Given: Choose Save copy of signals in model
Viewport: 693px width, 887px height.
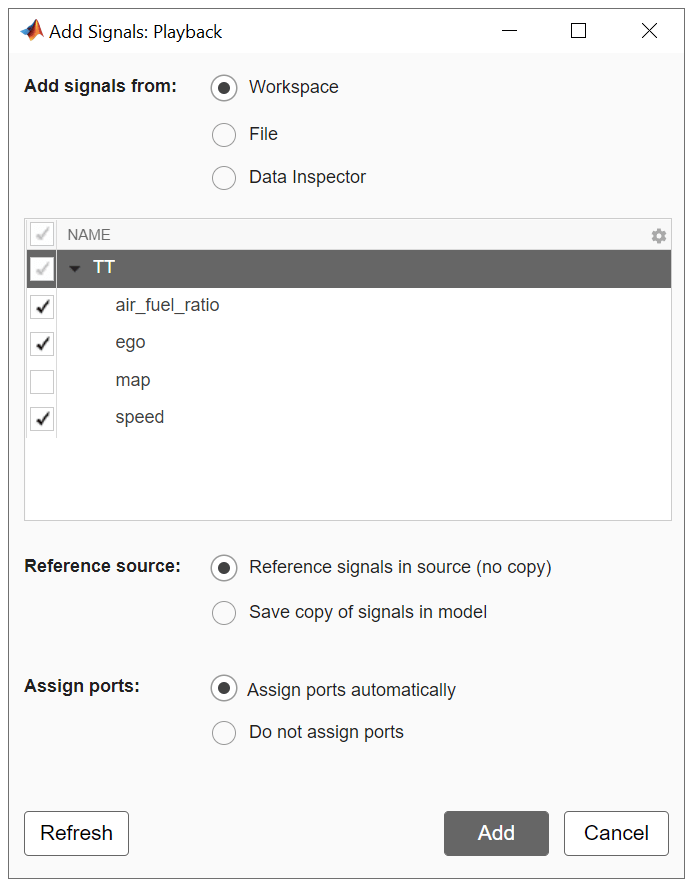Looking at the screenshot, I should pos(224,612).
